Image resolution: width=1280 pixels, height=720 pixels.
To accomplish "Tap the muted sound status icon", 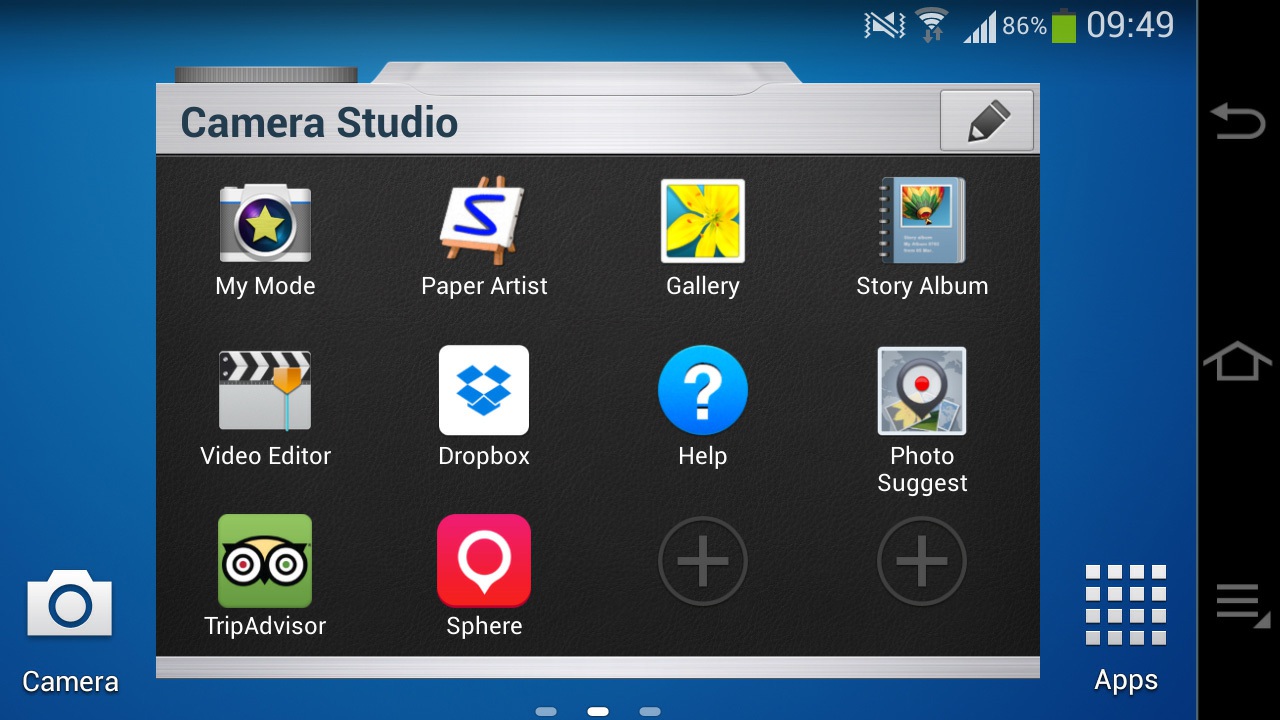I will 884,25.
